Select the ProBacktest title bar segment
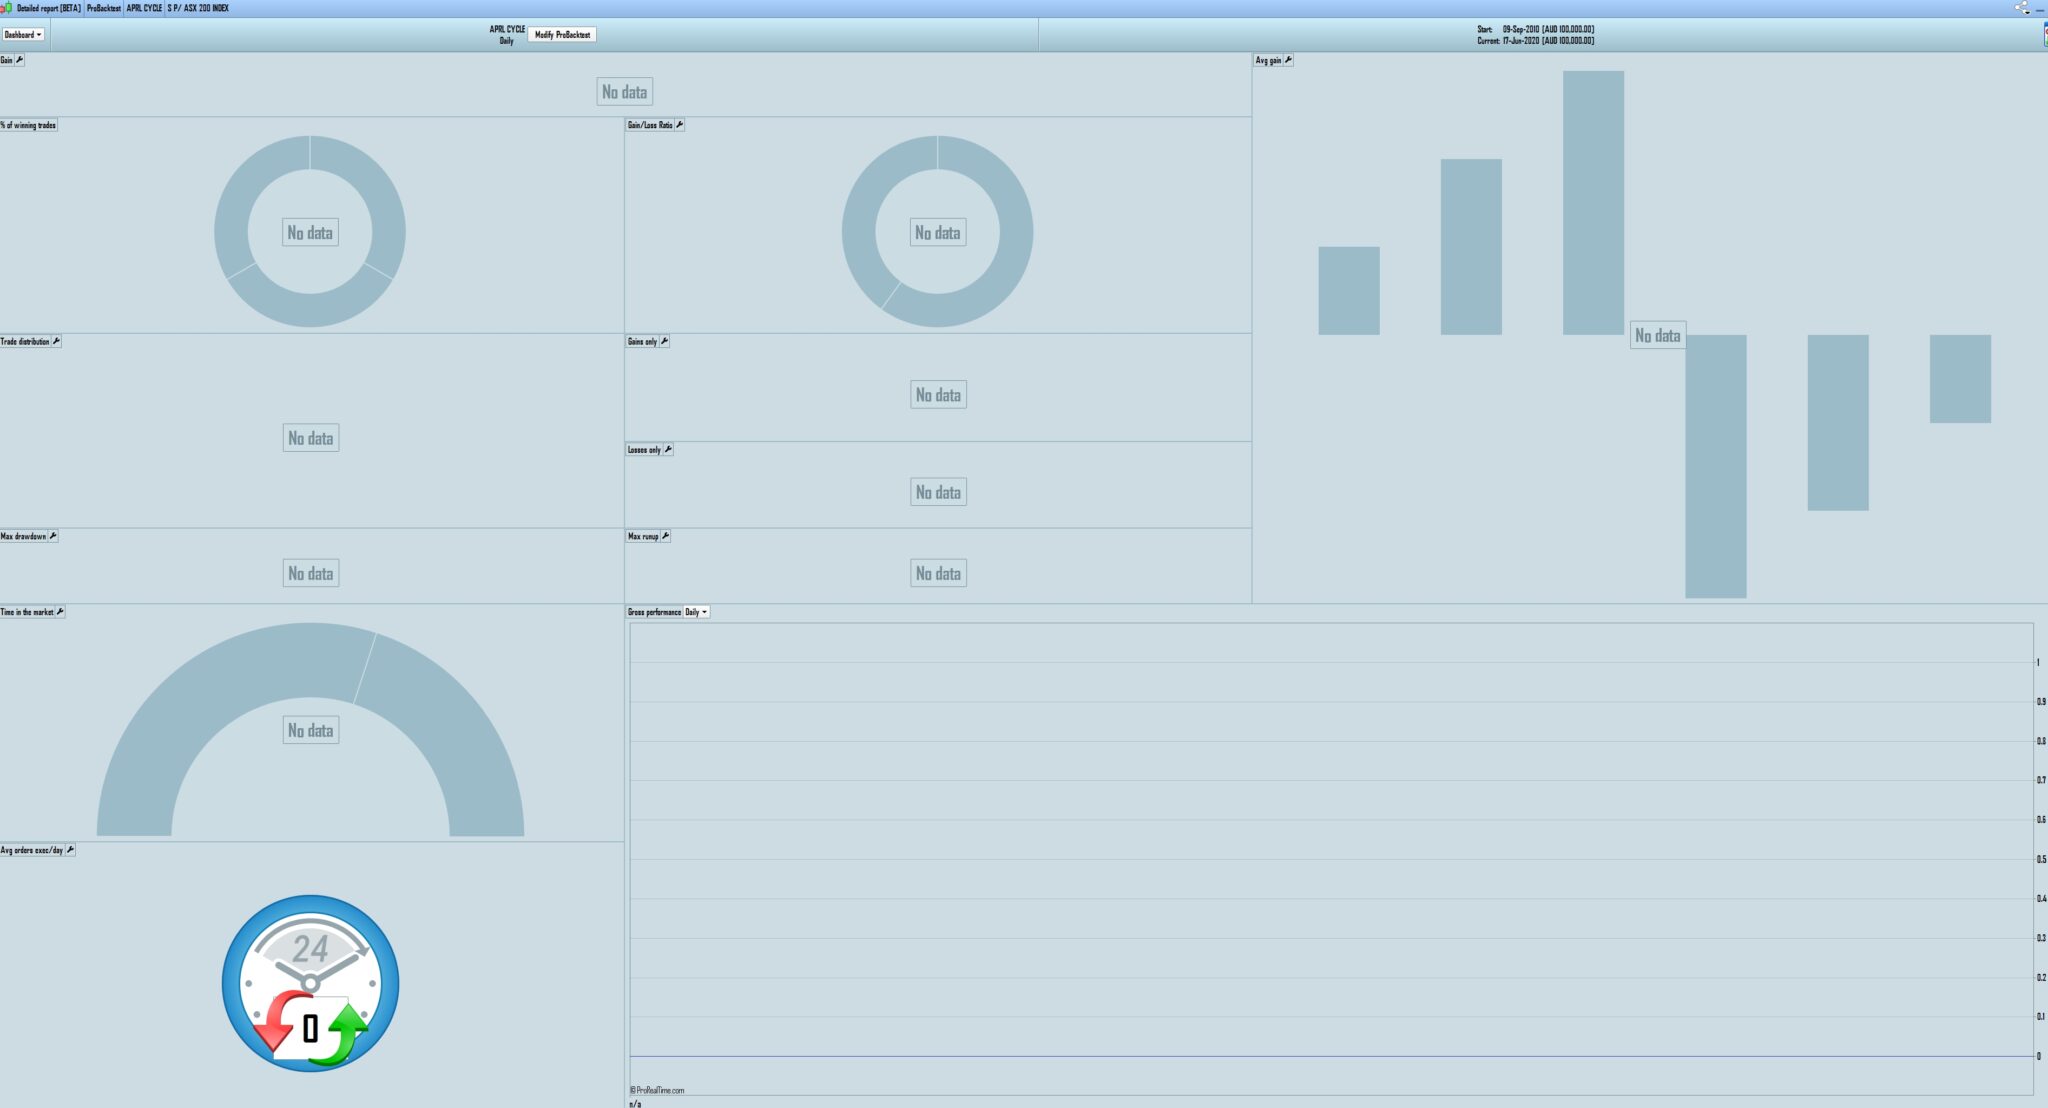2048x1108 pixels. [103, 8]
